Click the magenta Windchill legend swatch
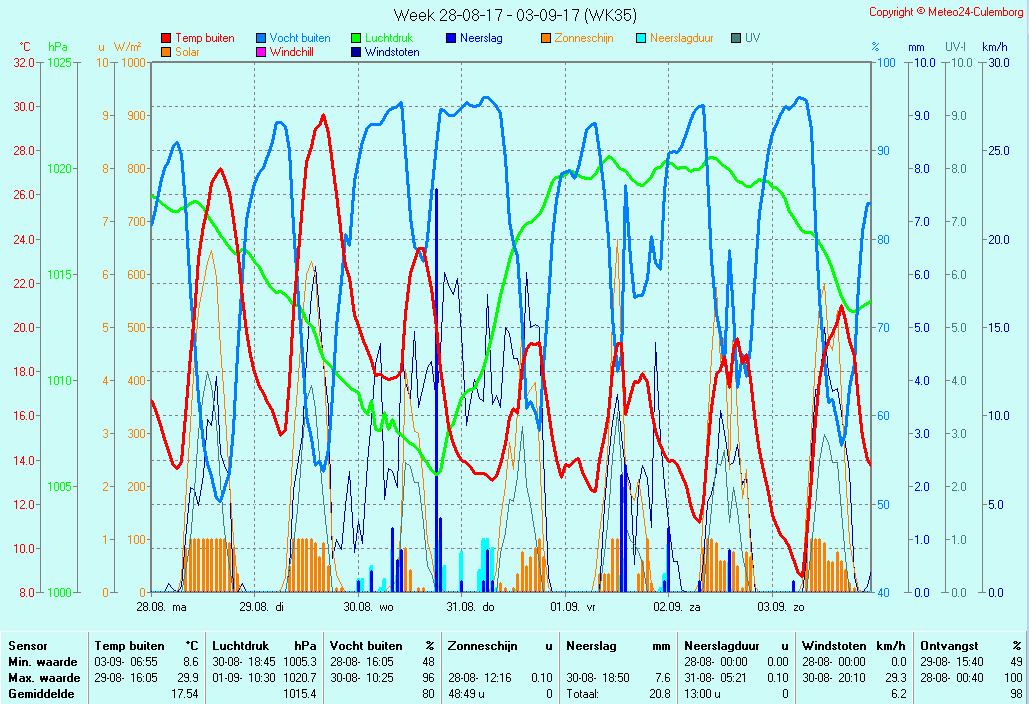1029x704 pixels. pyautogui.click(x=261, y=52)
